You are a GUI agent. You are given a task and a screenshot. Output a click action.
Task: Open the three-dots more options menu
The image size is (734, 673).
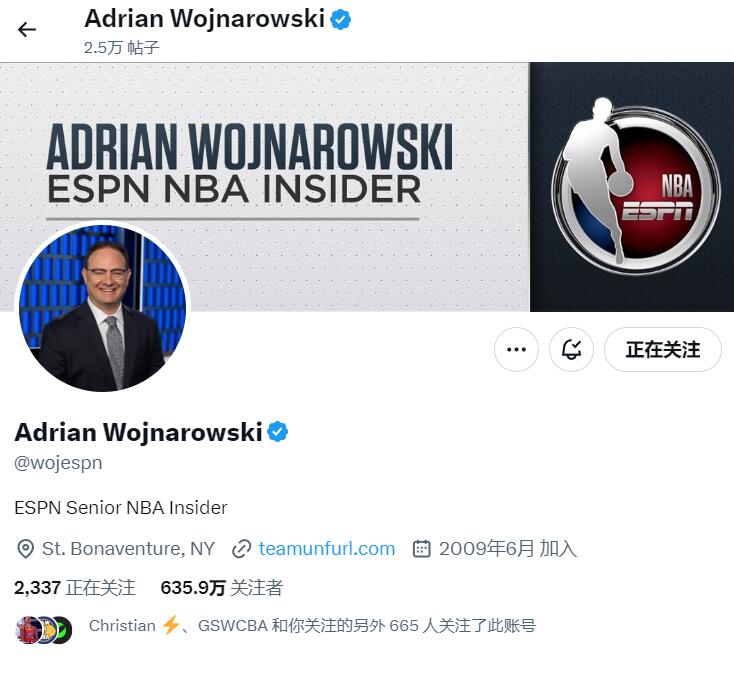tap(516, 350)
